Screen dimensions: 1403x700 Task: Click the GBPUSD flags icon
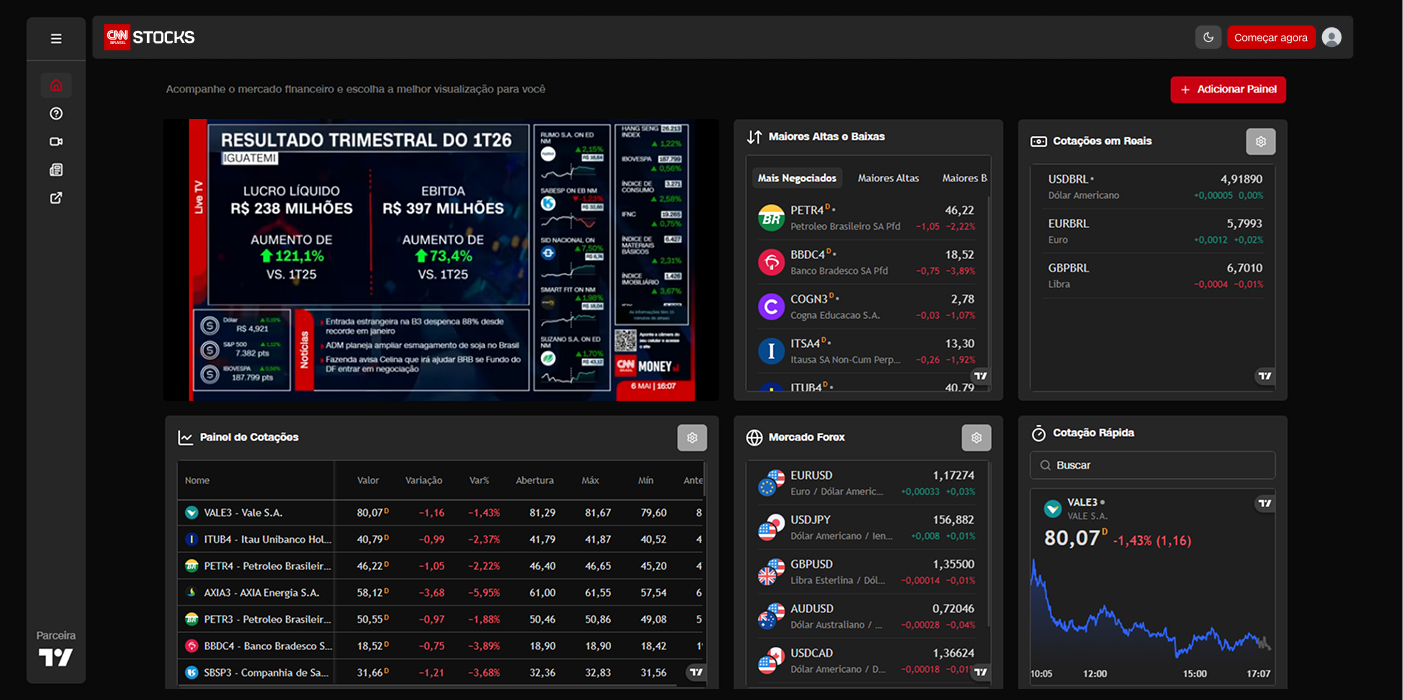point(771,571)
